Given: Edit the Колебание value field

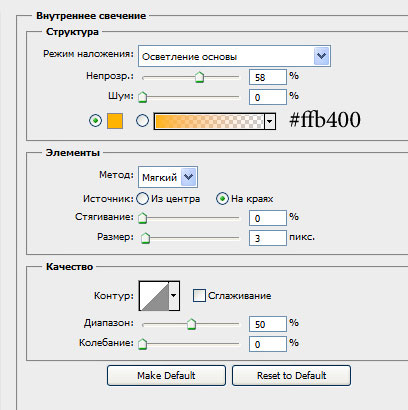Looking at the screenshot, I should tap(268, 344).
